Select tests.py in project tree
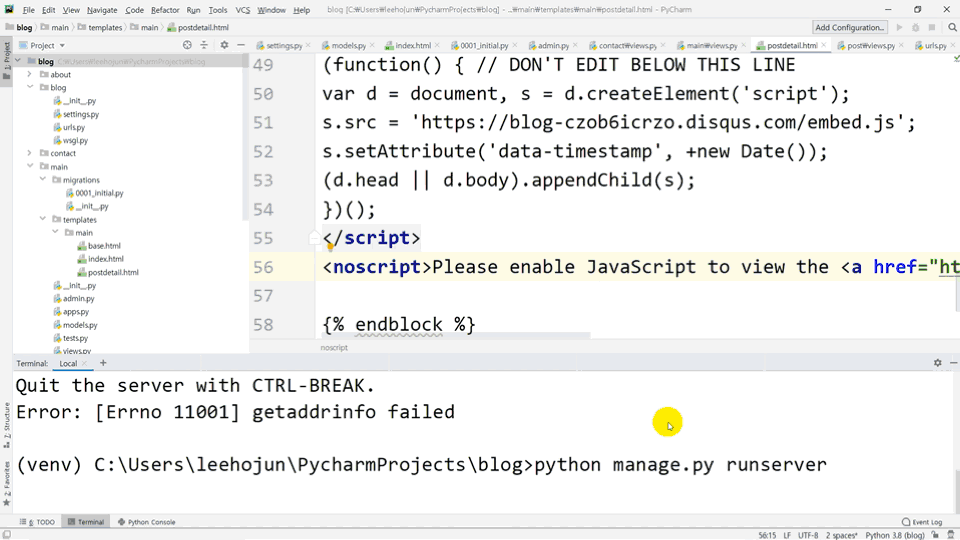 pos(75,338)
